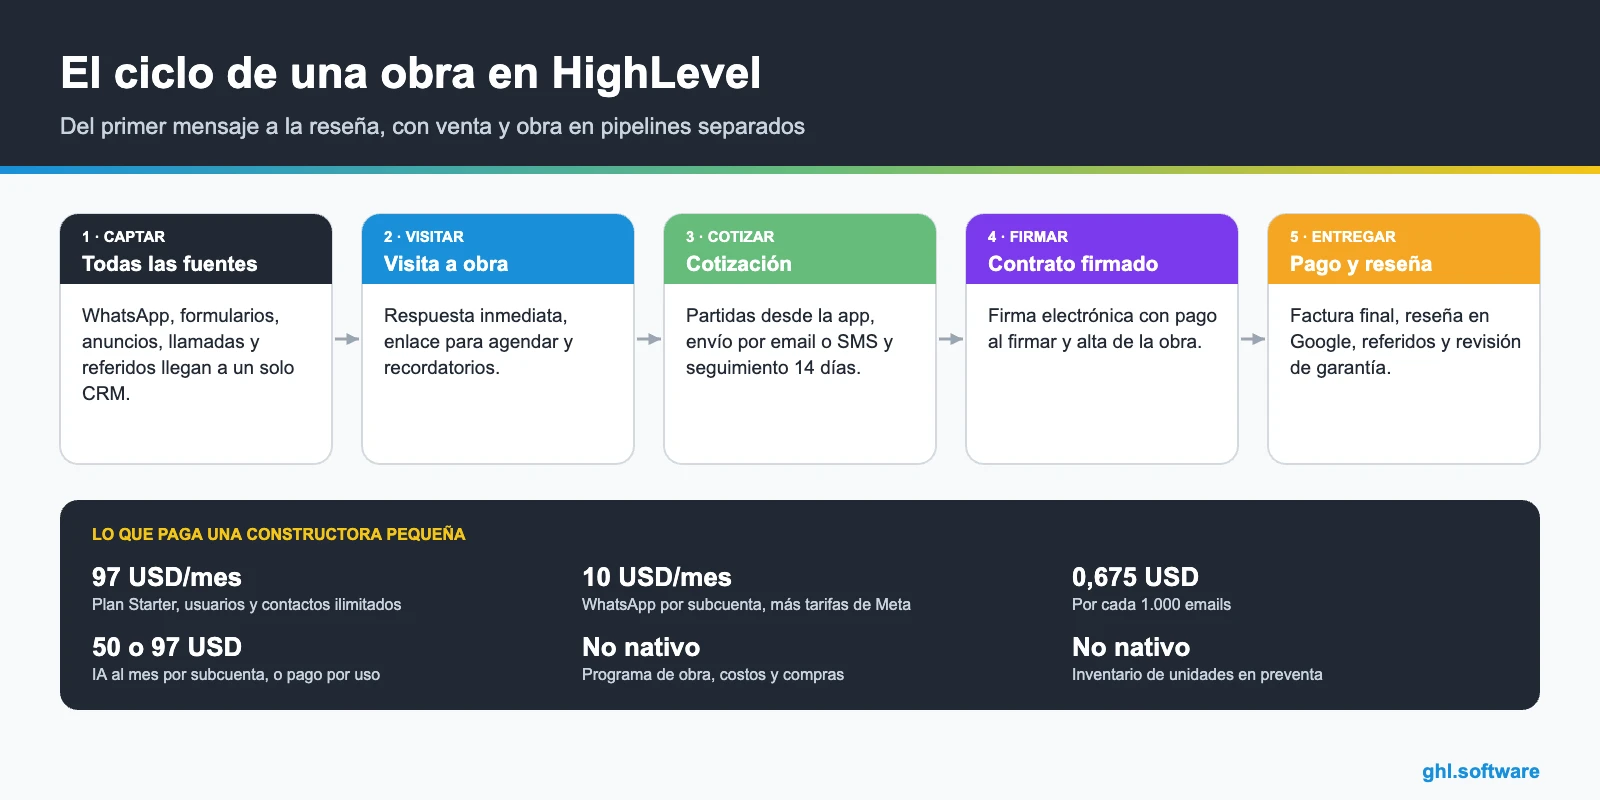The image size is (1600, 800).
Task: Click 'Plan Starter, usuarios y contactos ilimitados'
Action: (x=246, y=604)
